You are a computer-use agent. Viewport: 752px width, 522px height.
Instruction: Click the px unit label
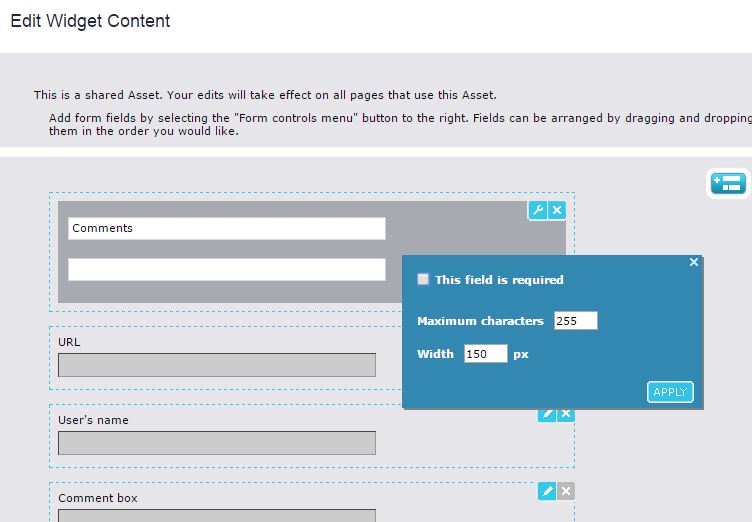tap(521, 355)
